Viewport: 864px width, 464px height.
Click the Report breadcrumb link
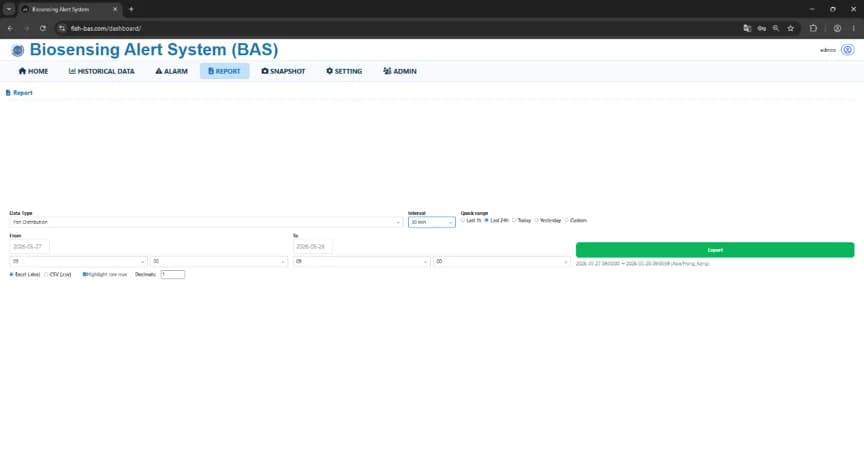tap(23, 93)
